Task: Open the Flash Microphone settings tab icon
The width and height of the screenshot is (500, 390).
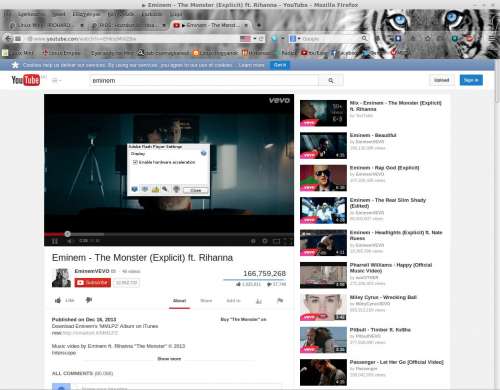Action: coord(165,189)
